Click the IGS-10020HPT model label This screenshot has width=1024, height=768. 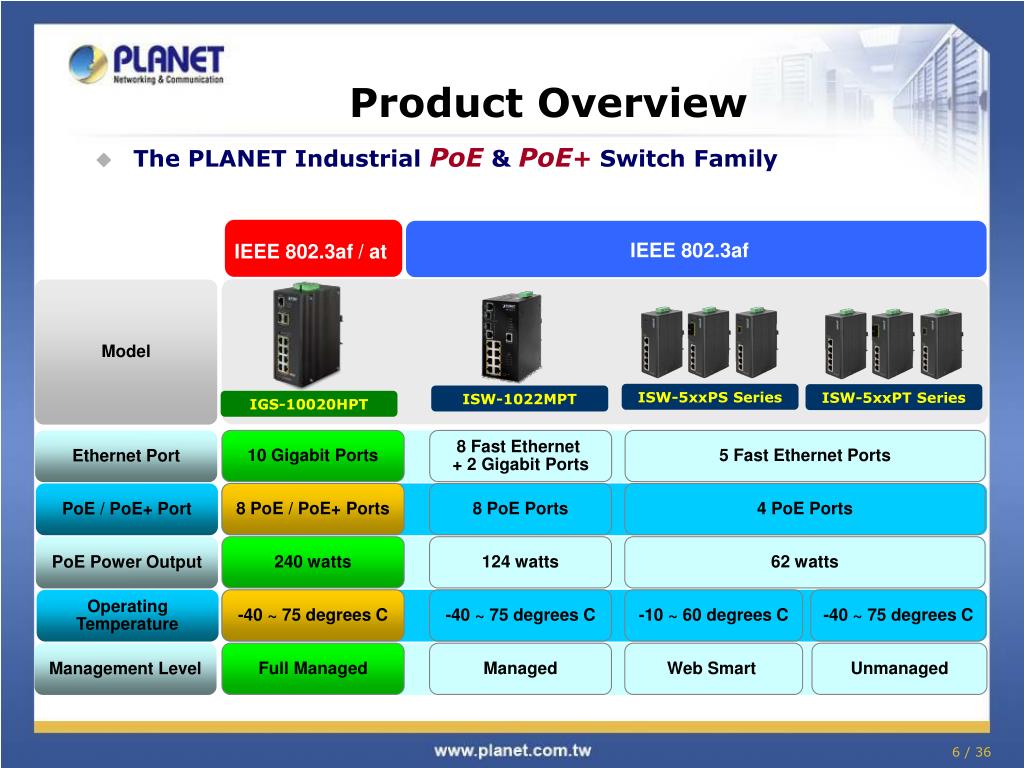(x=309, y=404)
